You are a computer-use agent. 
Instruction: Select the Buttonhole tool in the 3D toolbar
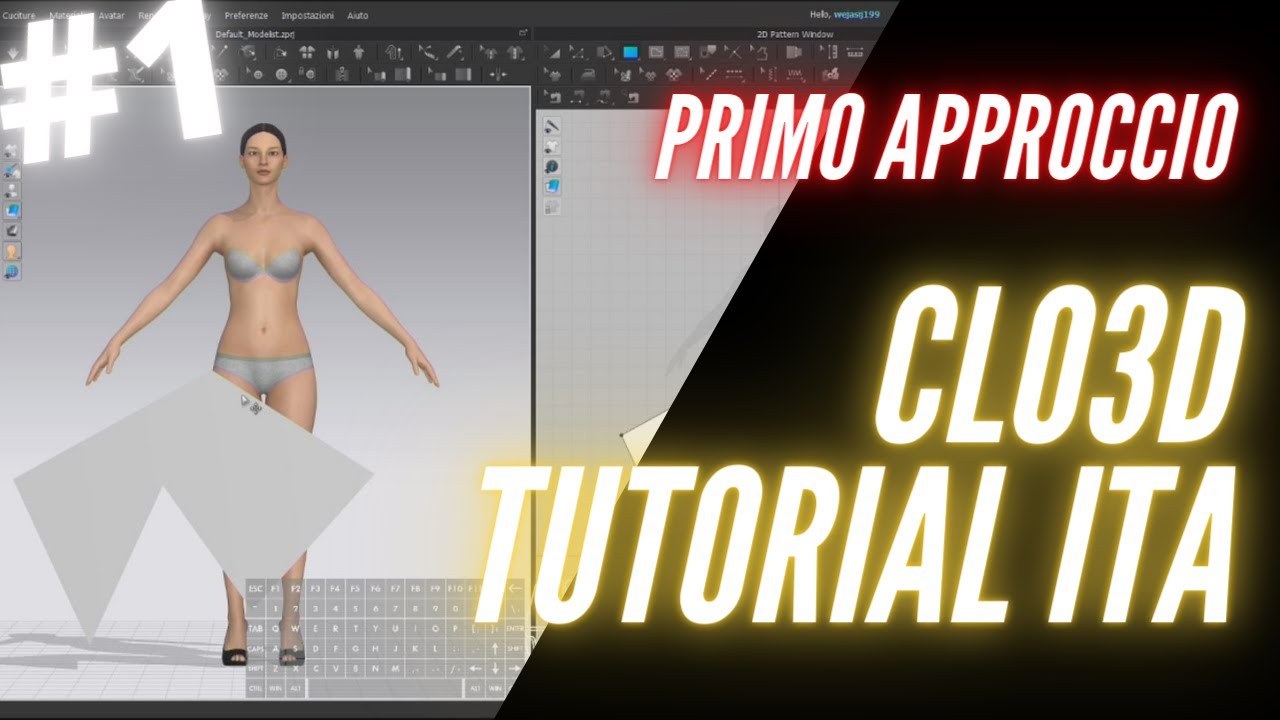click(306, 74)
